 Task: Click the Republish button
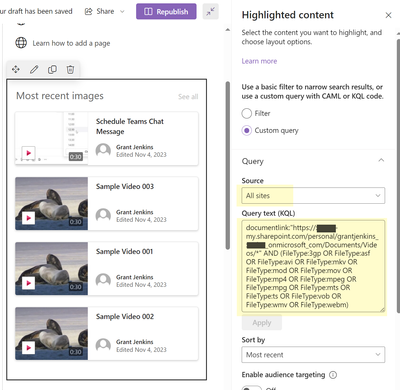click(166, 12)
